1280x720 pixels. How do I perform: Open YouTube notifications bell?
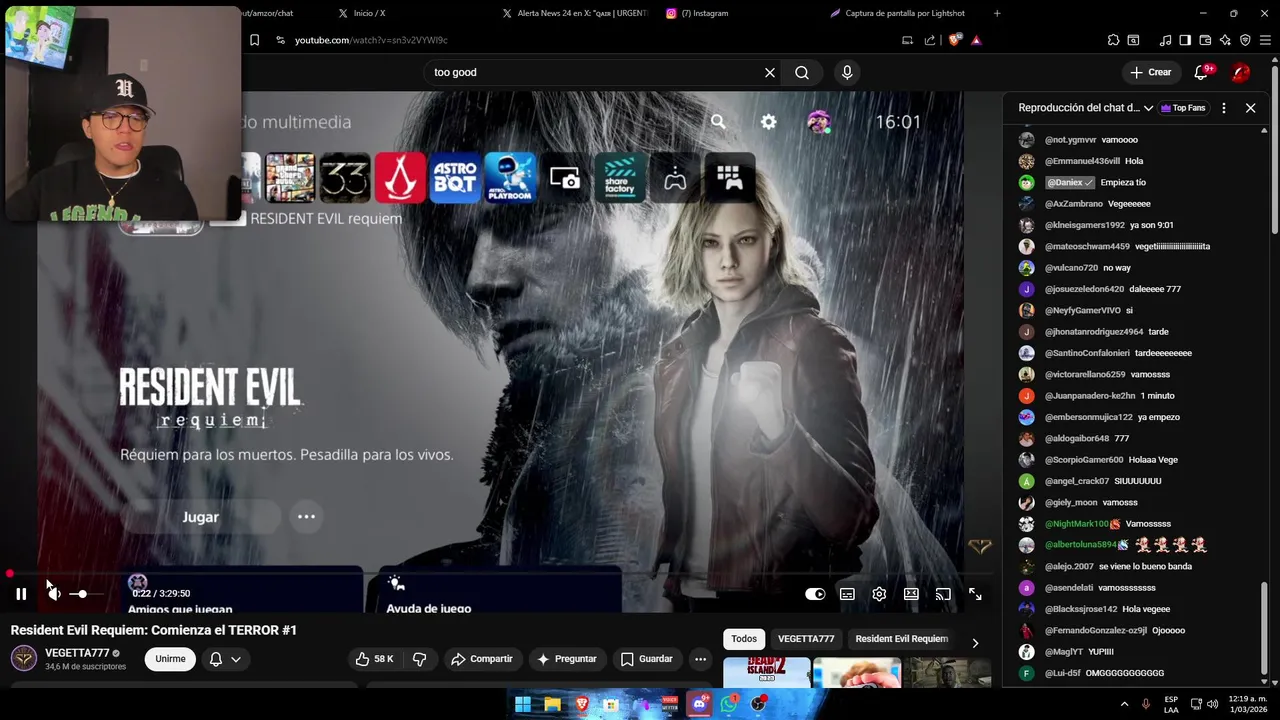click(1203, 72)
